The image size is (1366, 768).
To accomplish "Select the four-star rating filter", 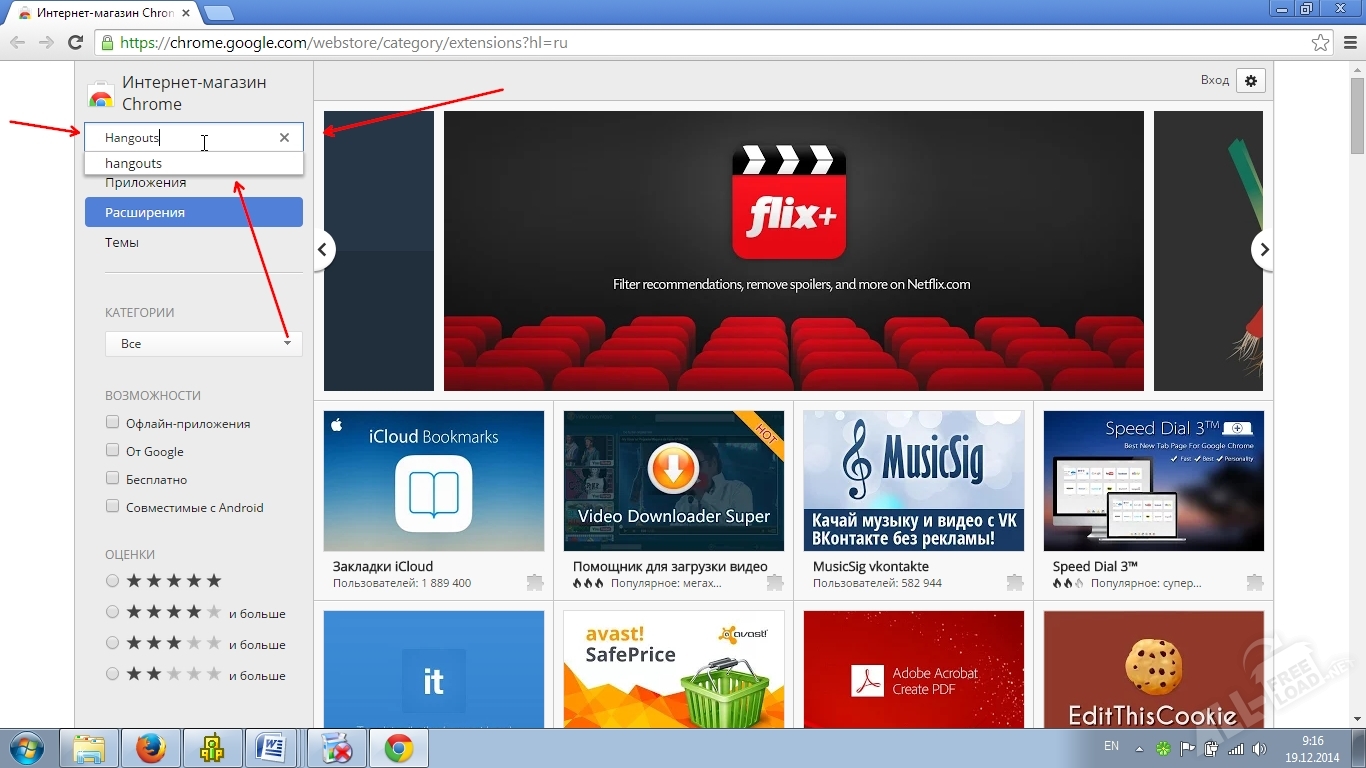I will tap(111, 612).
